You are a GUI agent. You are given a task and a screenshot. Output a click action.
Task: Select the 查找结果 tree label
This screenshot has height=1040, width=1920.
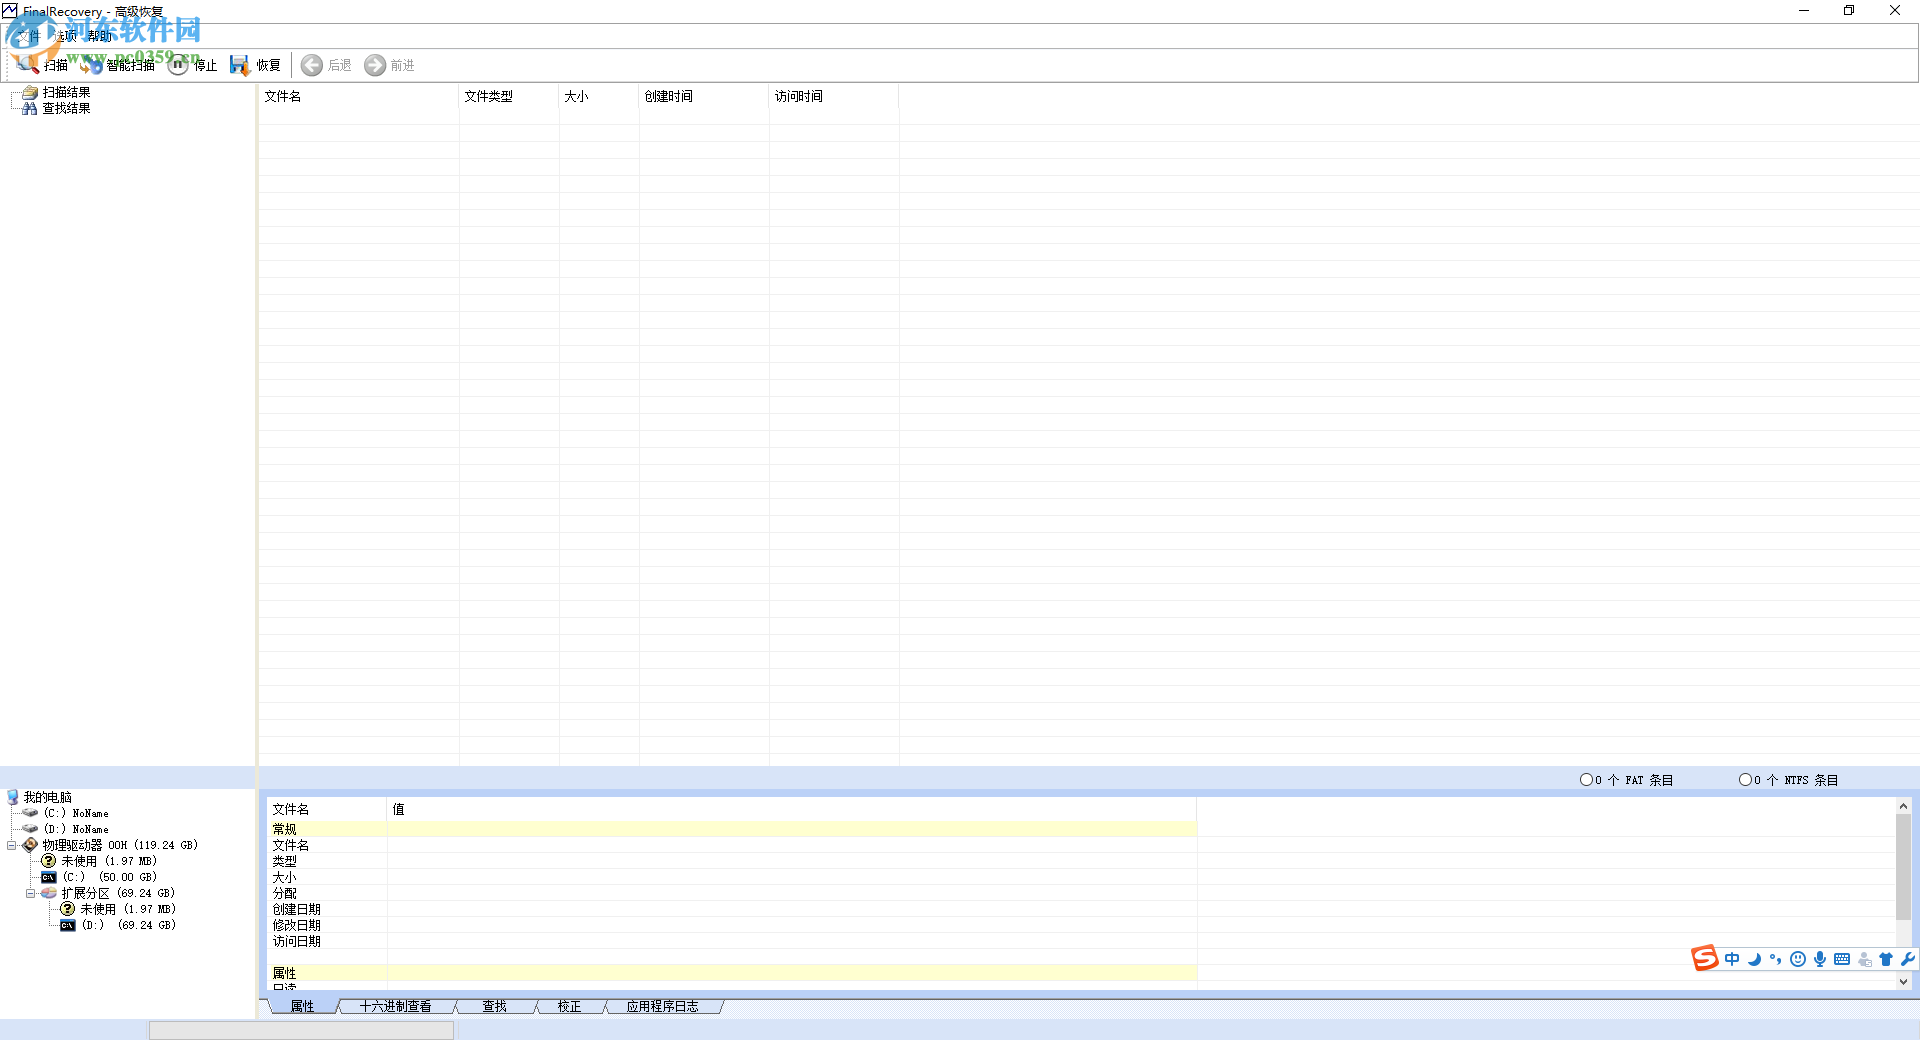[x=66, y=108]
